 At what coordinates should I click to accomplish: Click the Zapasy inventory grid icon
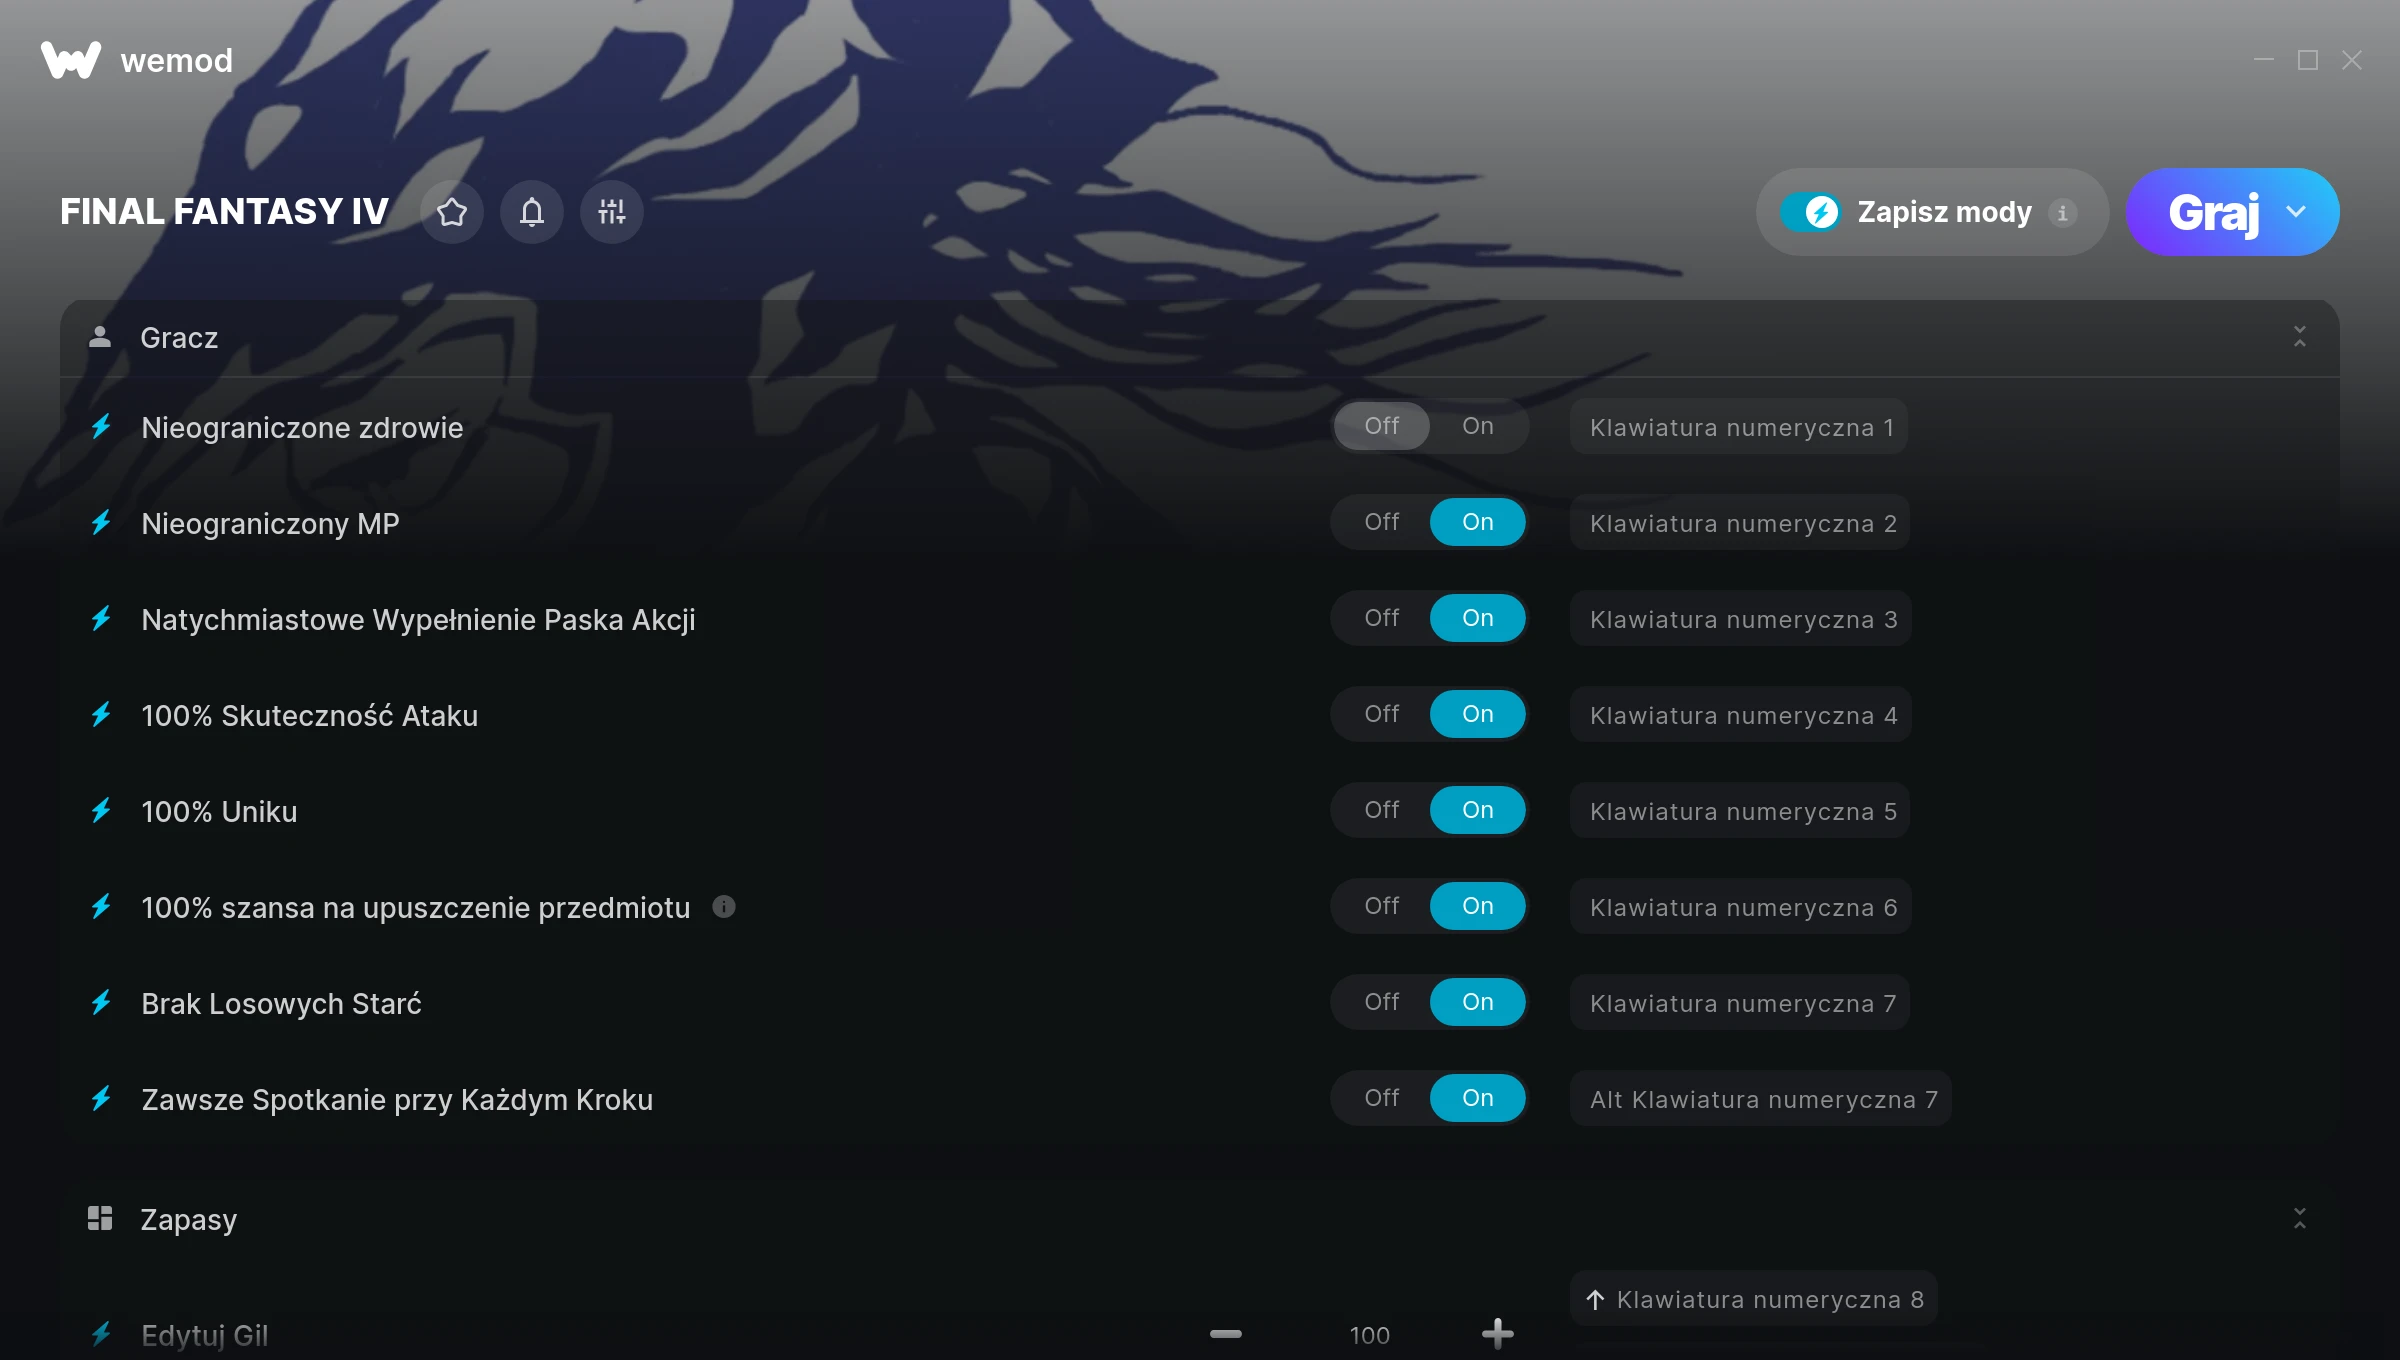coord(100,1218)
